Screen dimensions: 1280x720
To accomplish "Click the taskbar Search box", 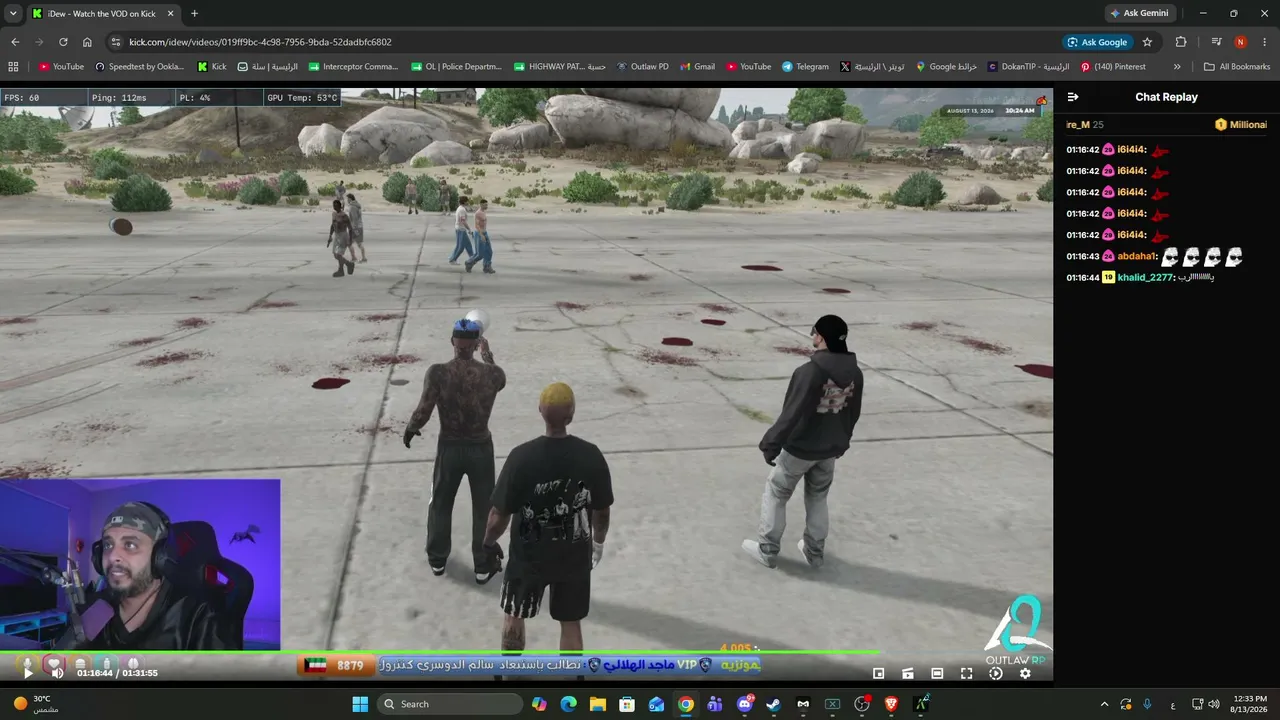I will pyautogui.click(x=451, y=704).
